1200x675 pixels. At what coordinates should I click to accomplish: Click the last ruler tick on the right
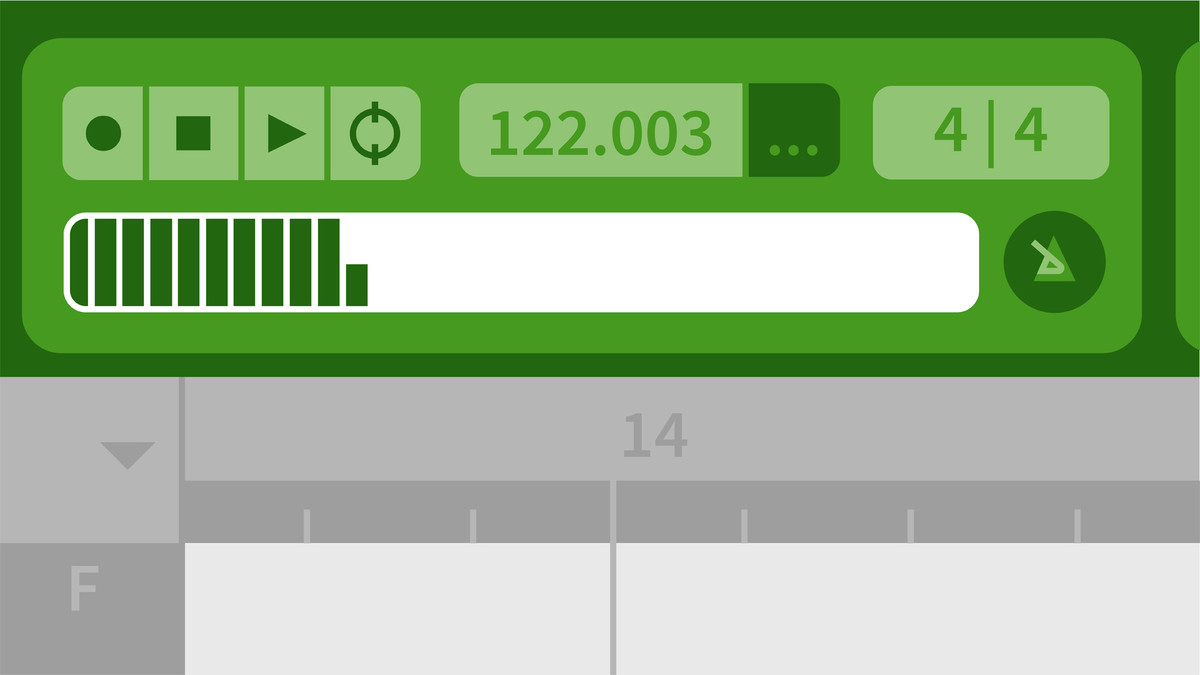coord(1078,526)
